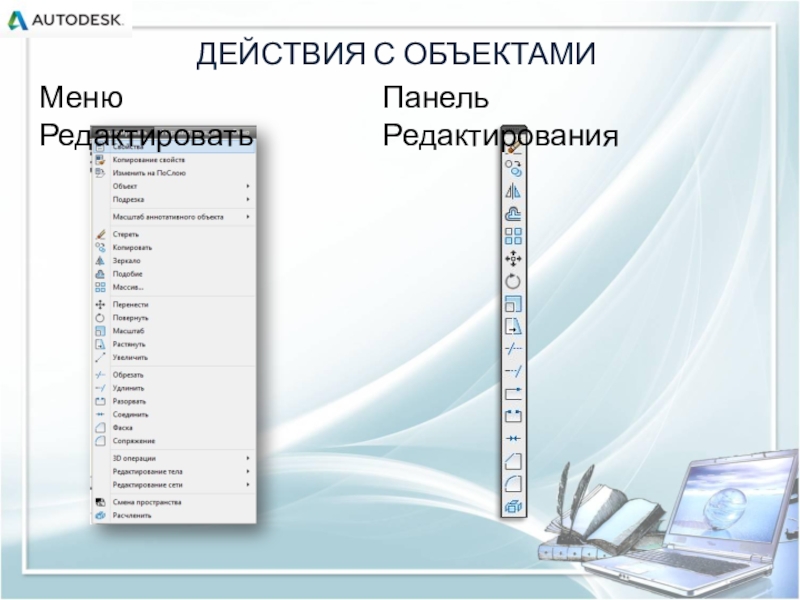Expand the Подрезка submenu
Image resolution: width=800 pixels, height=600 pixels.
(x=173, y=199)
